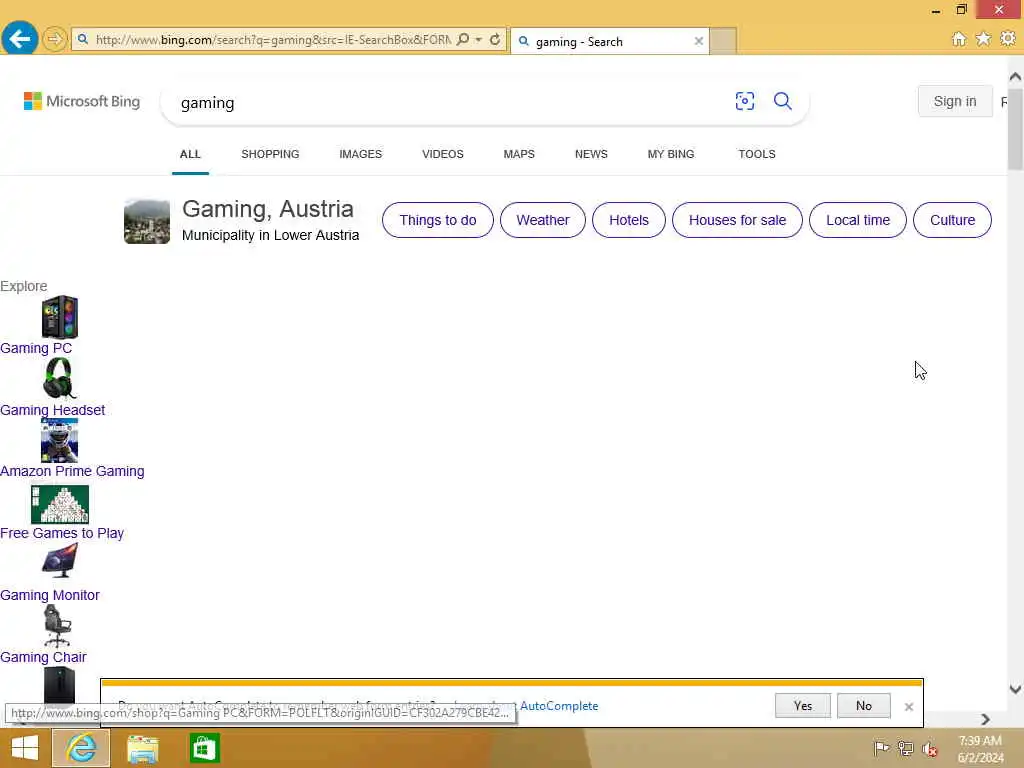Switch to the SHOPPING tab
1024x768 pixels.
click(x=270, y=154)
